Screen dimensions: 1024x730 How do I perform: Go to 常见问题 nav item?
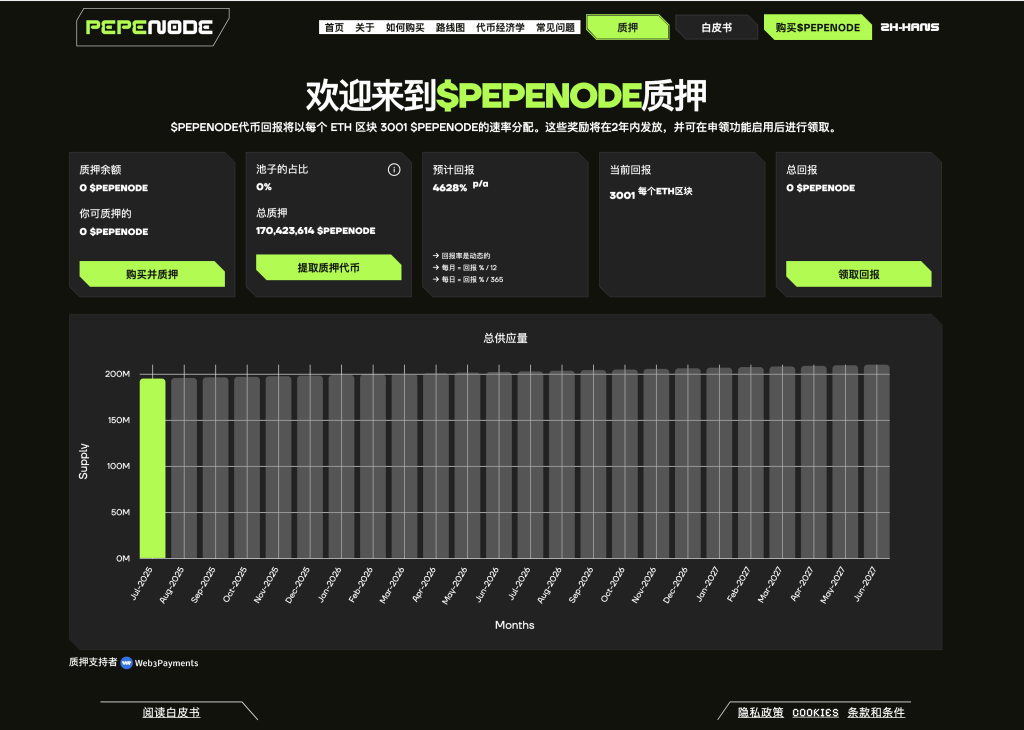coord(556,27)
